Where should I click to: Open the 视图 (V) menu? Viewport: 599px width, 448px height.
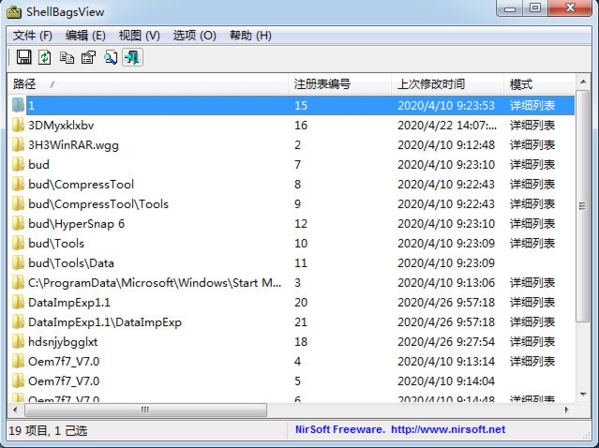pyautogui.click(x=139, y=36)
